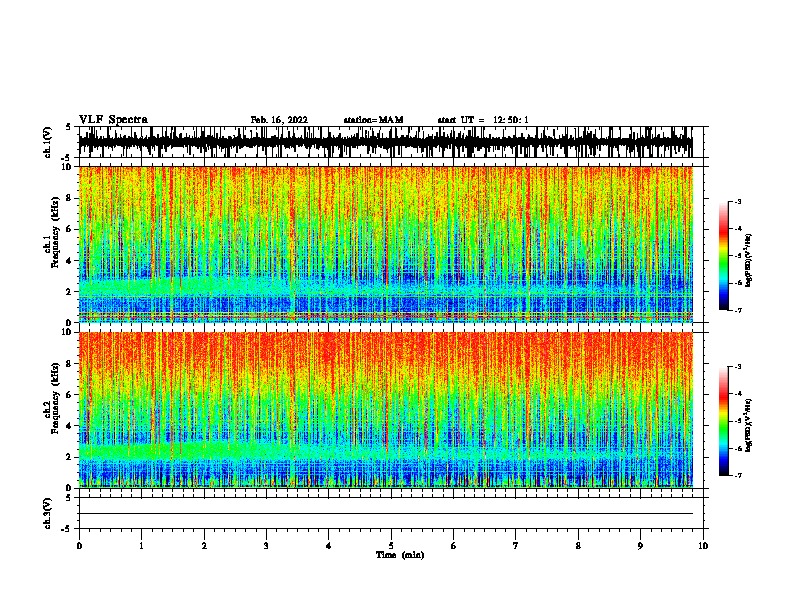Image resolution: width=792 pixels, height=612 pixels.
Task: Click the time axis tick label "3"
Action: (x=266, y=546)
